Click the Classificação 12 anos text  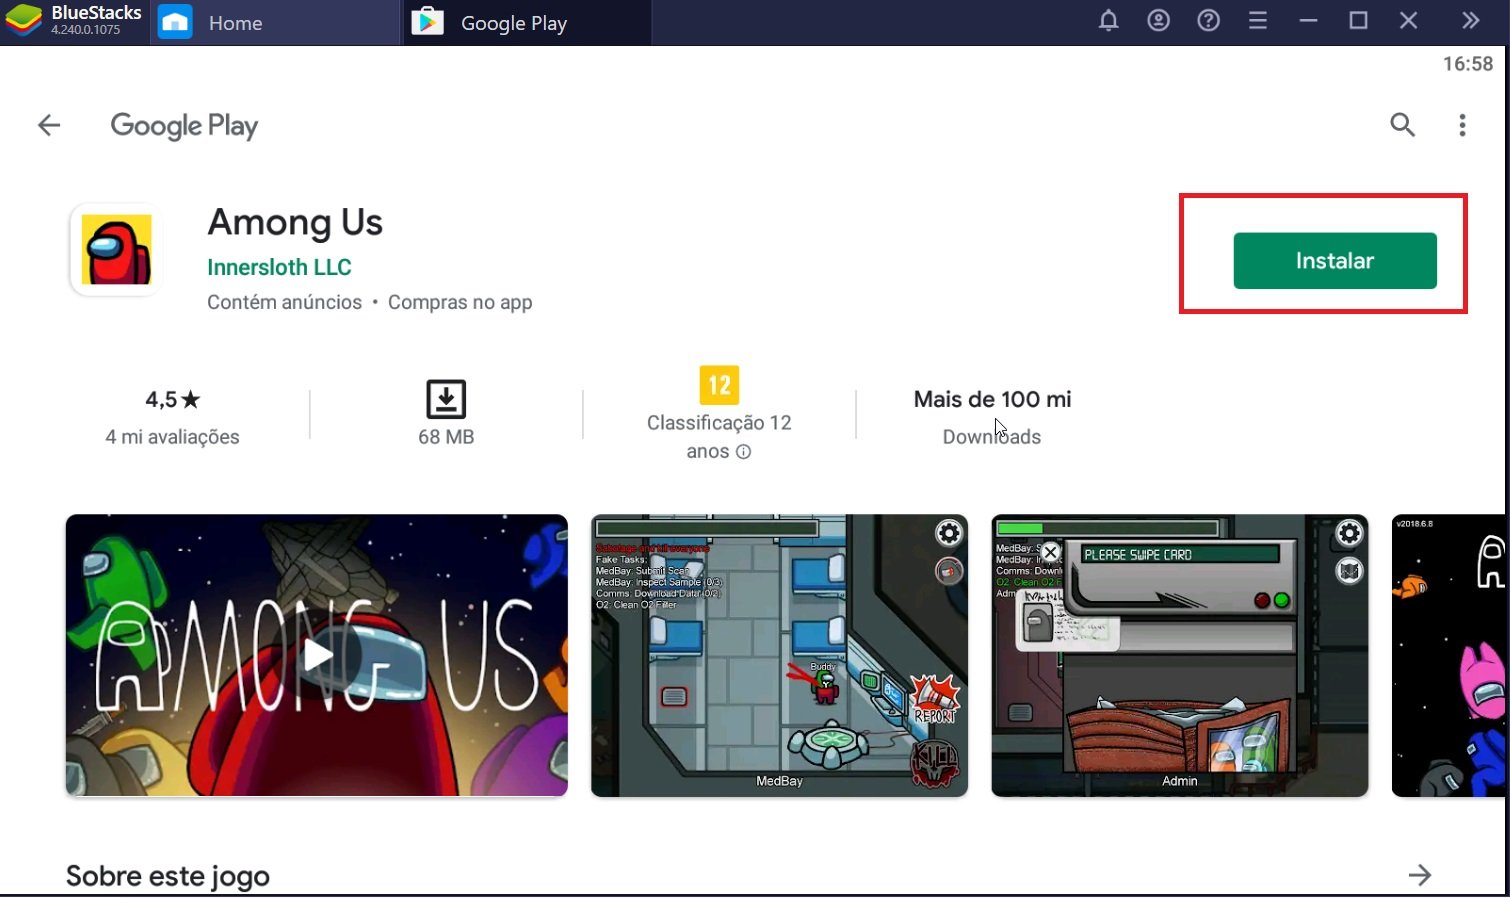click(x=719, y=437)
